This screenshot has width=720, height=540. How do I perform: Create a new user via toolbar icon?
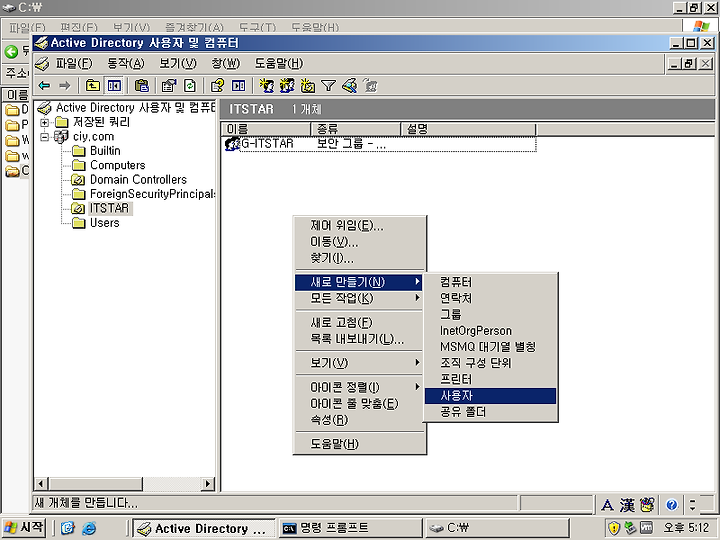coord(266,85)
